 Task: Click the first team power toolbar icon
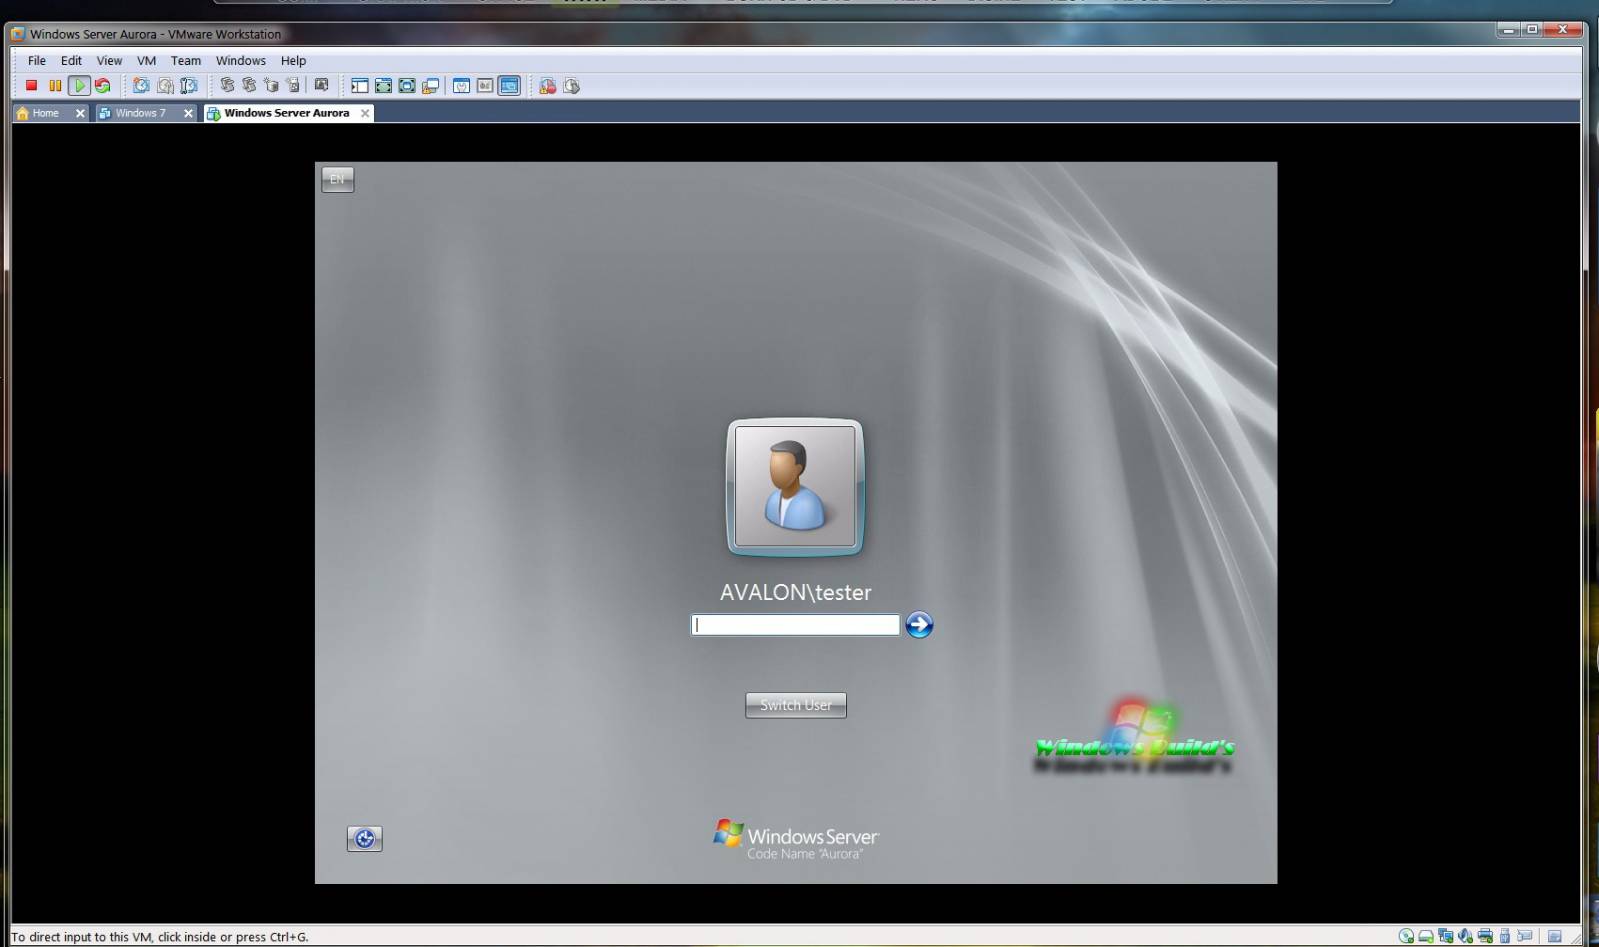pyautogui.click(x=227, y=86)
